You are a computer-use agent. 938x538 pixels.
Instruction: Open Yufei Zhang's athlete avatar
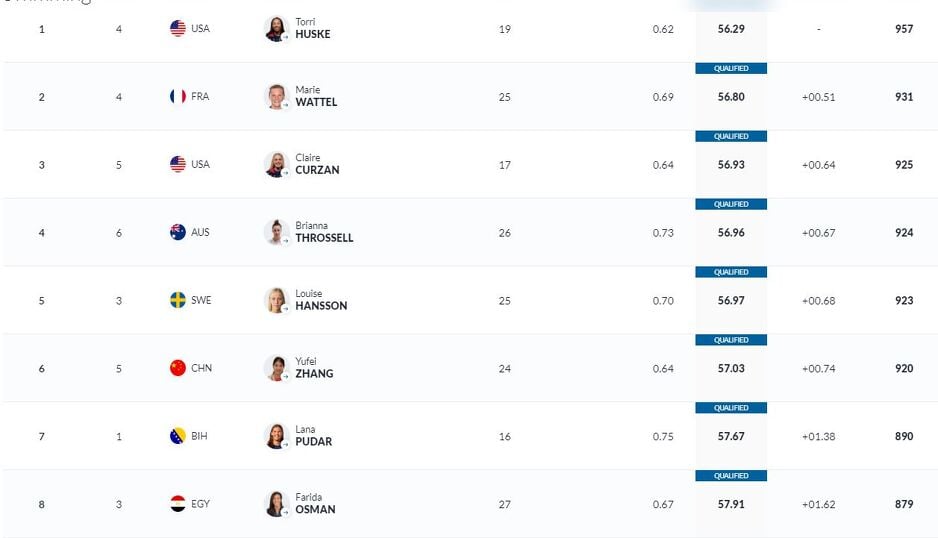tap(276, 368)
